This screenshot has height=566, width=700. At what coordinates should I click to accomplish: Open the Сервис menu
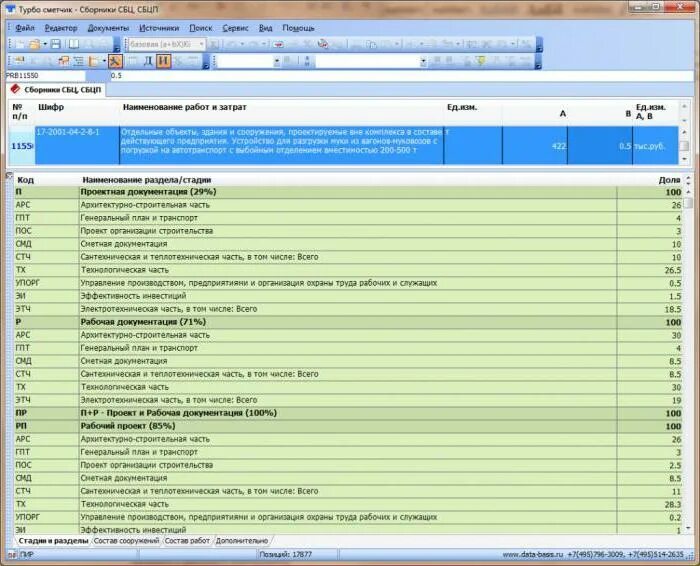tap(235, 28)
